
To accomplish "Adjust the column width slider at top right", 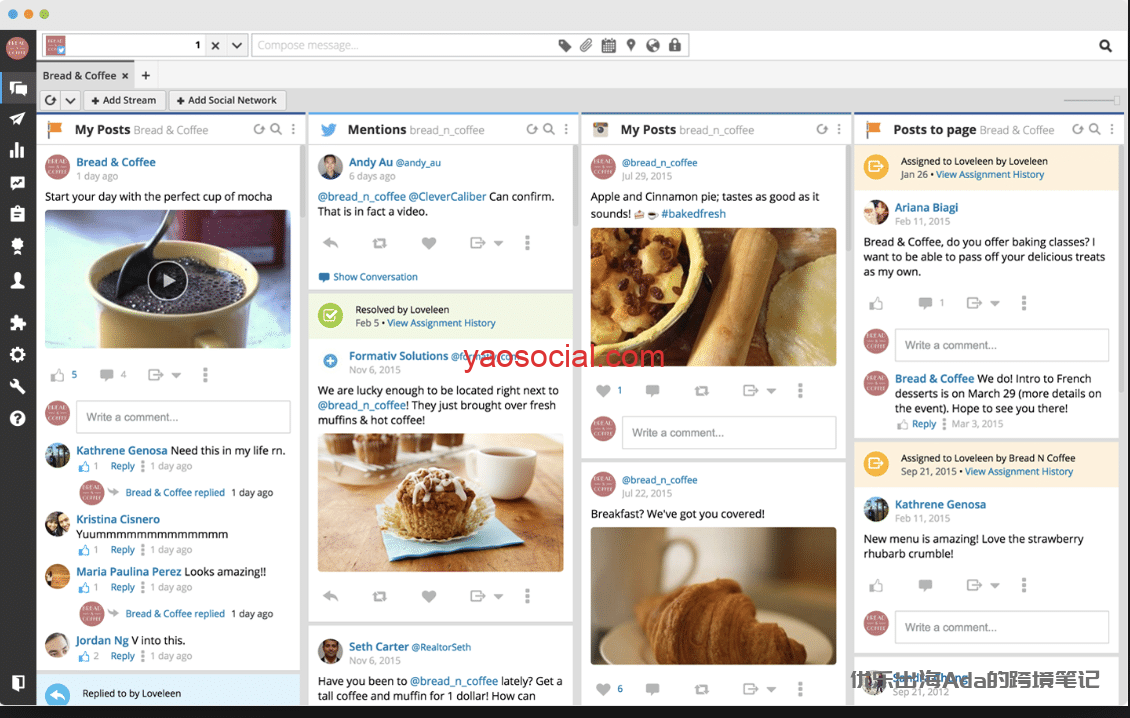I will 1116,100.
